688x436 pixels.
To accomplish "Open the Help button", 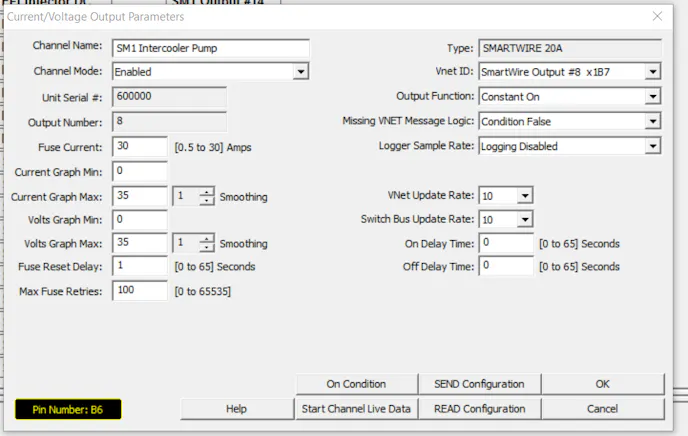I will point(236,408).
